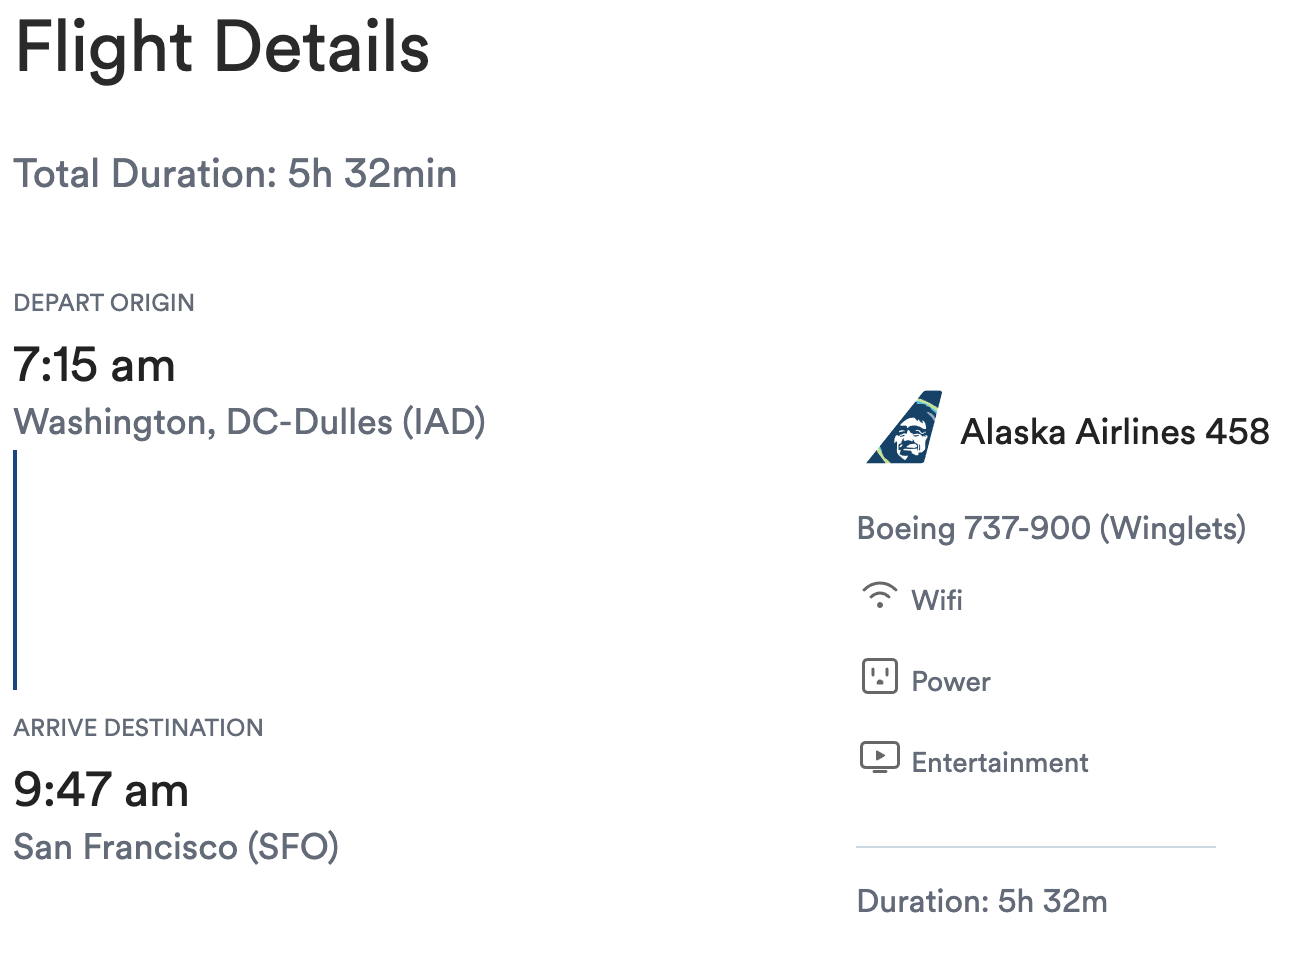
Task: Click the Flight Details heading
Action: (222, 48)
